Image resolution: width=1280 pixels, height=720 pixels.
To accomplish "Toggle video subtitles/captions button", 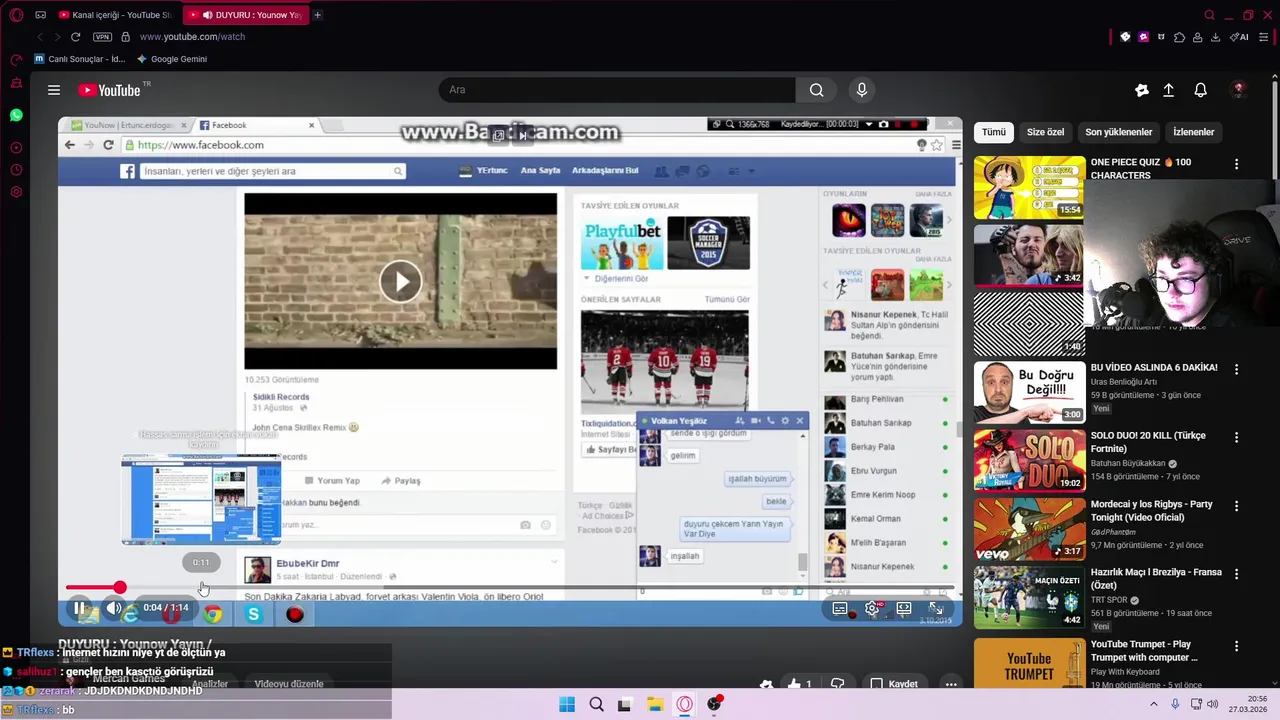I will 840,608.
